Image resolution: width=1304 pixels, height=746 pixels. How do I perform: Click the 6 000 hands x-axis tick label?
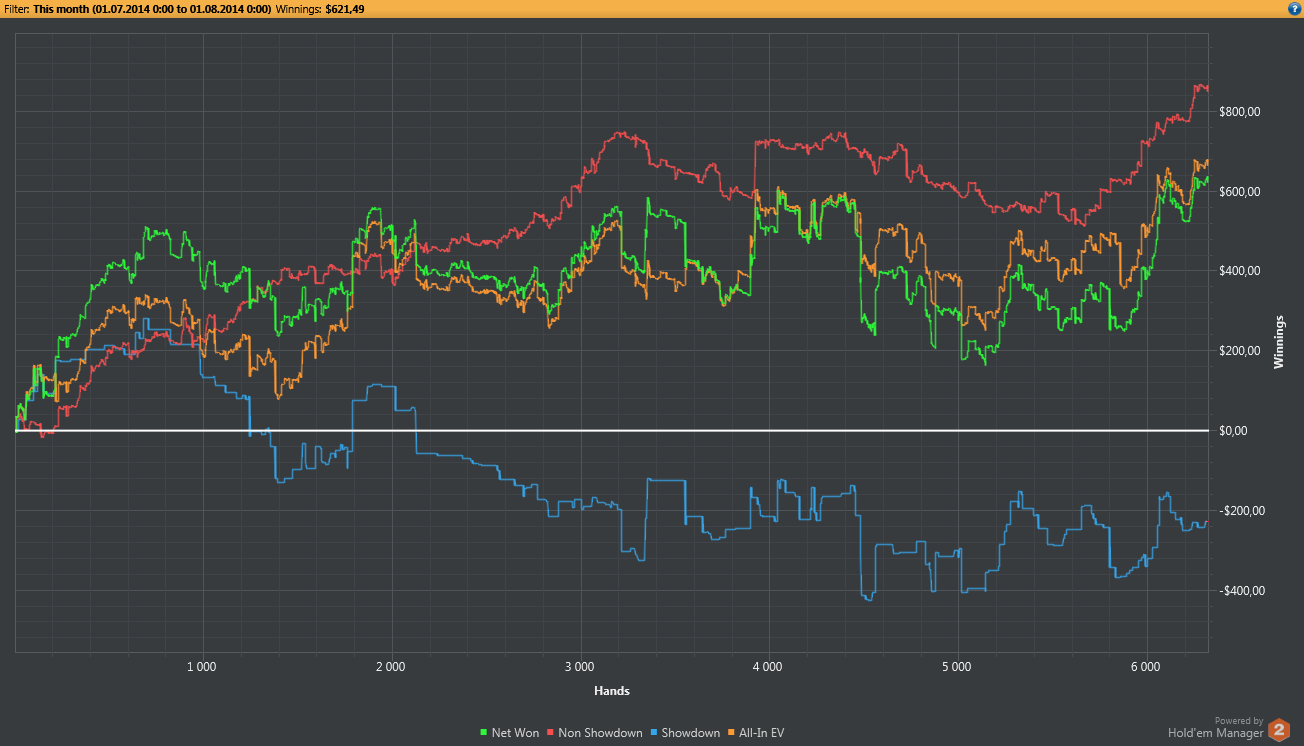(1145, 665)
